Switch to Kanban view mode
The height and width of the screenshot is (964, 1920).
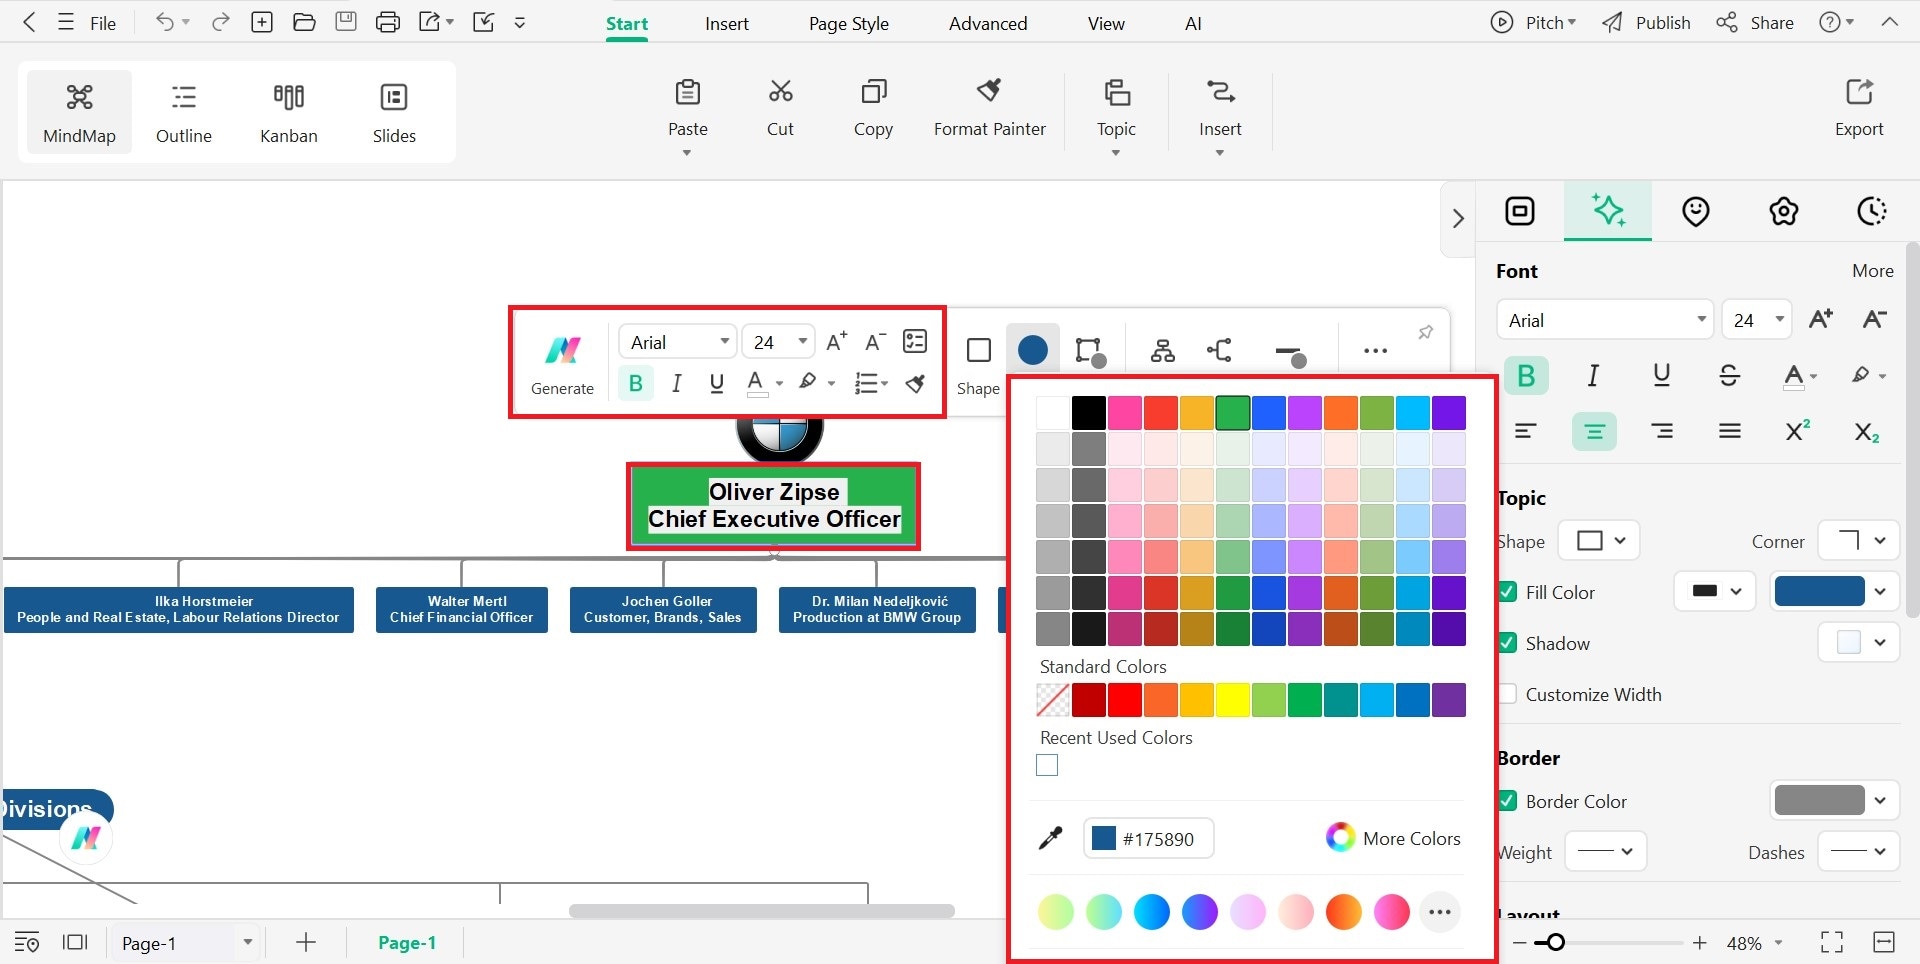click(x=289, y=112)
